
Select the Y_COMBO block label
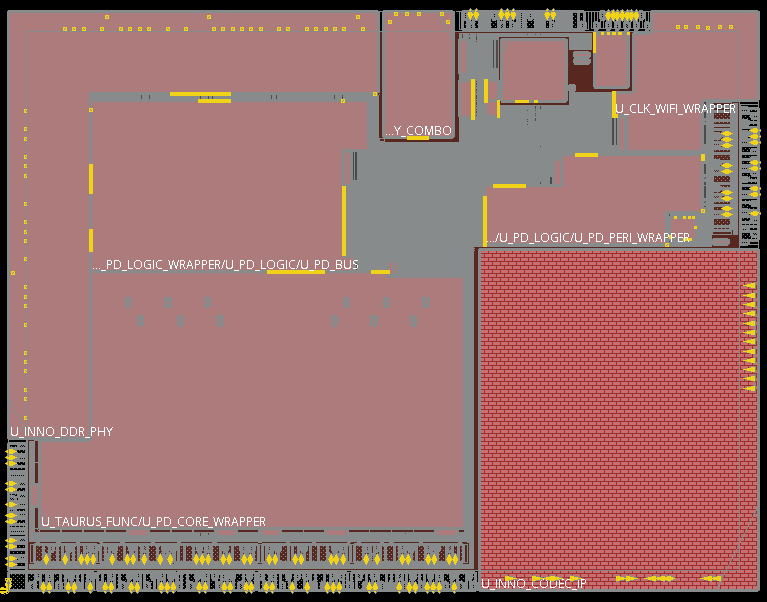click(x=419, y=131)
